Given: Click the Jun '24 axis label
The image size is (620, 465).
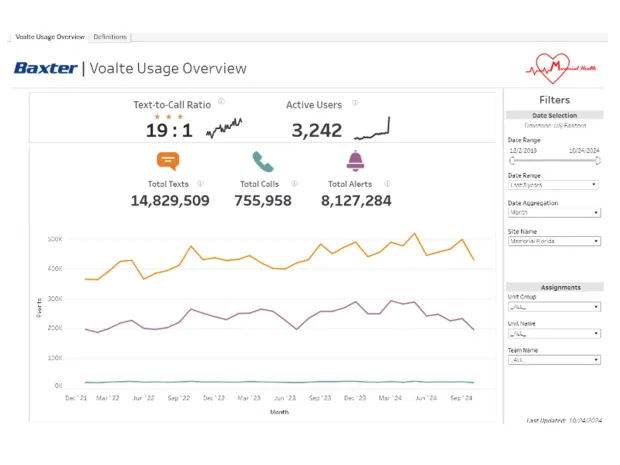Looking at the screenshot, I should 426,398.
